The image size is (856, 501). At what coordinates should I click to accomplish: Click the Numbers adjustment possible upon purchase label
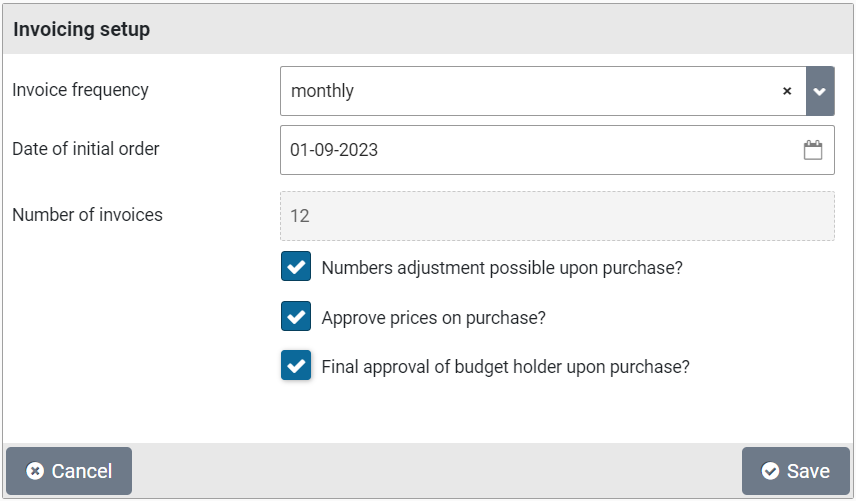point(502,268)
